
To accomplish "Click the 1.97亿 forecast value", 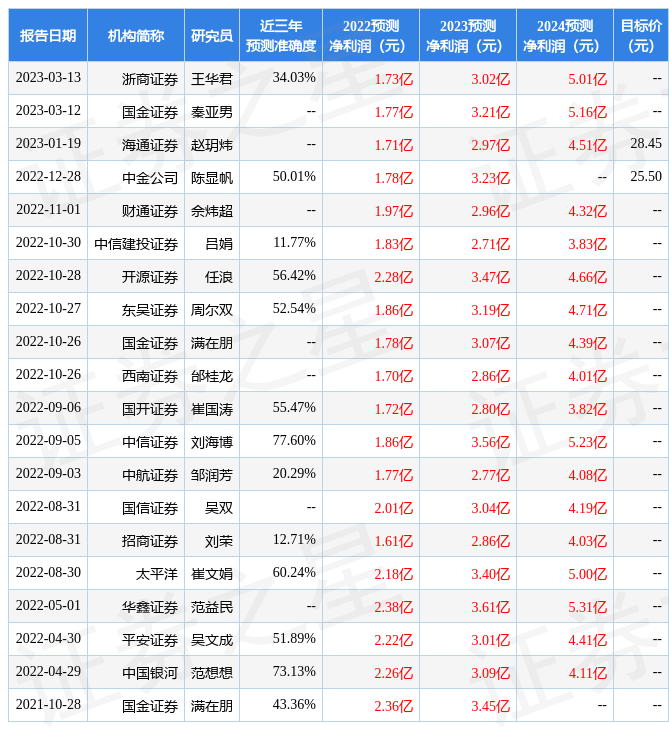I will (394, 211).
